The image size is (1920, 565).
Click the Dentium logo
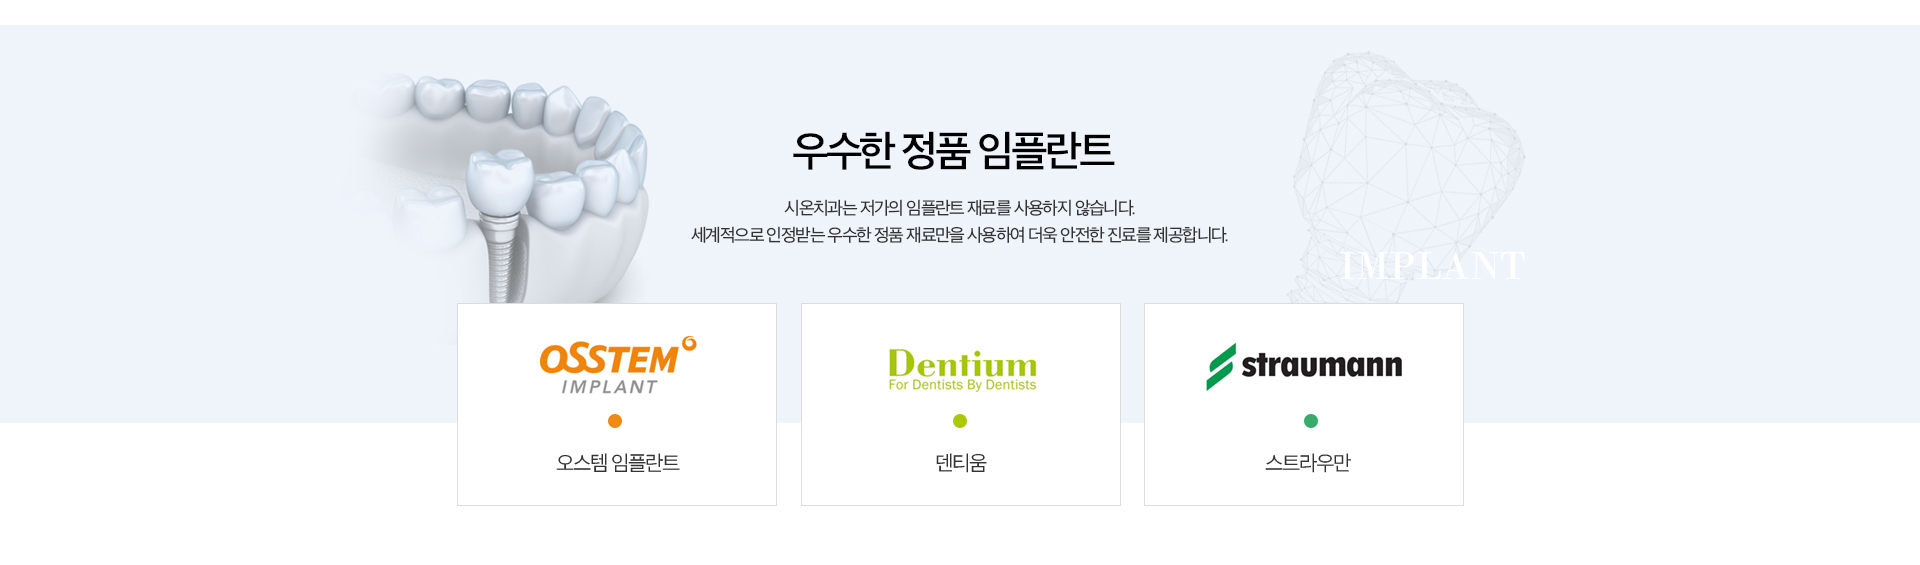962,369
